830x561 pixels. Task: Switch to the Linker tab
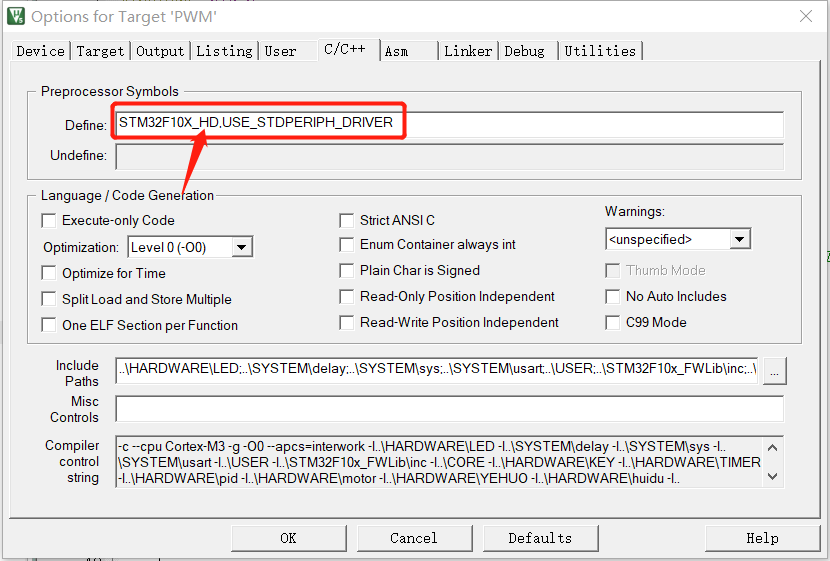468,51
